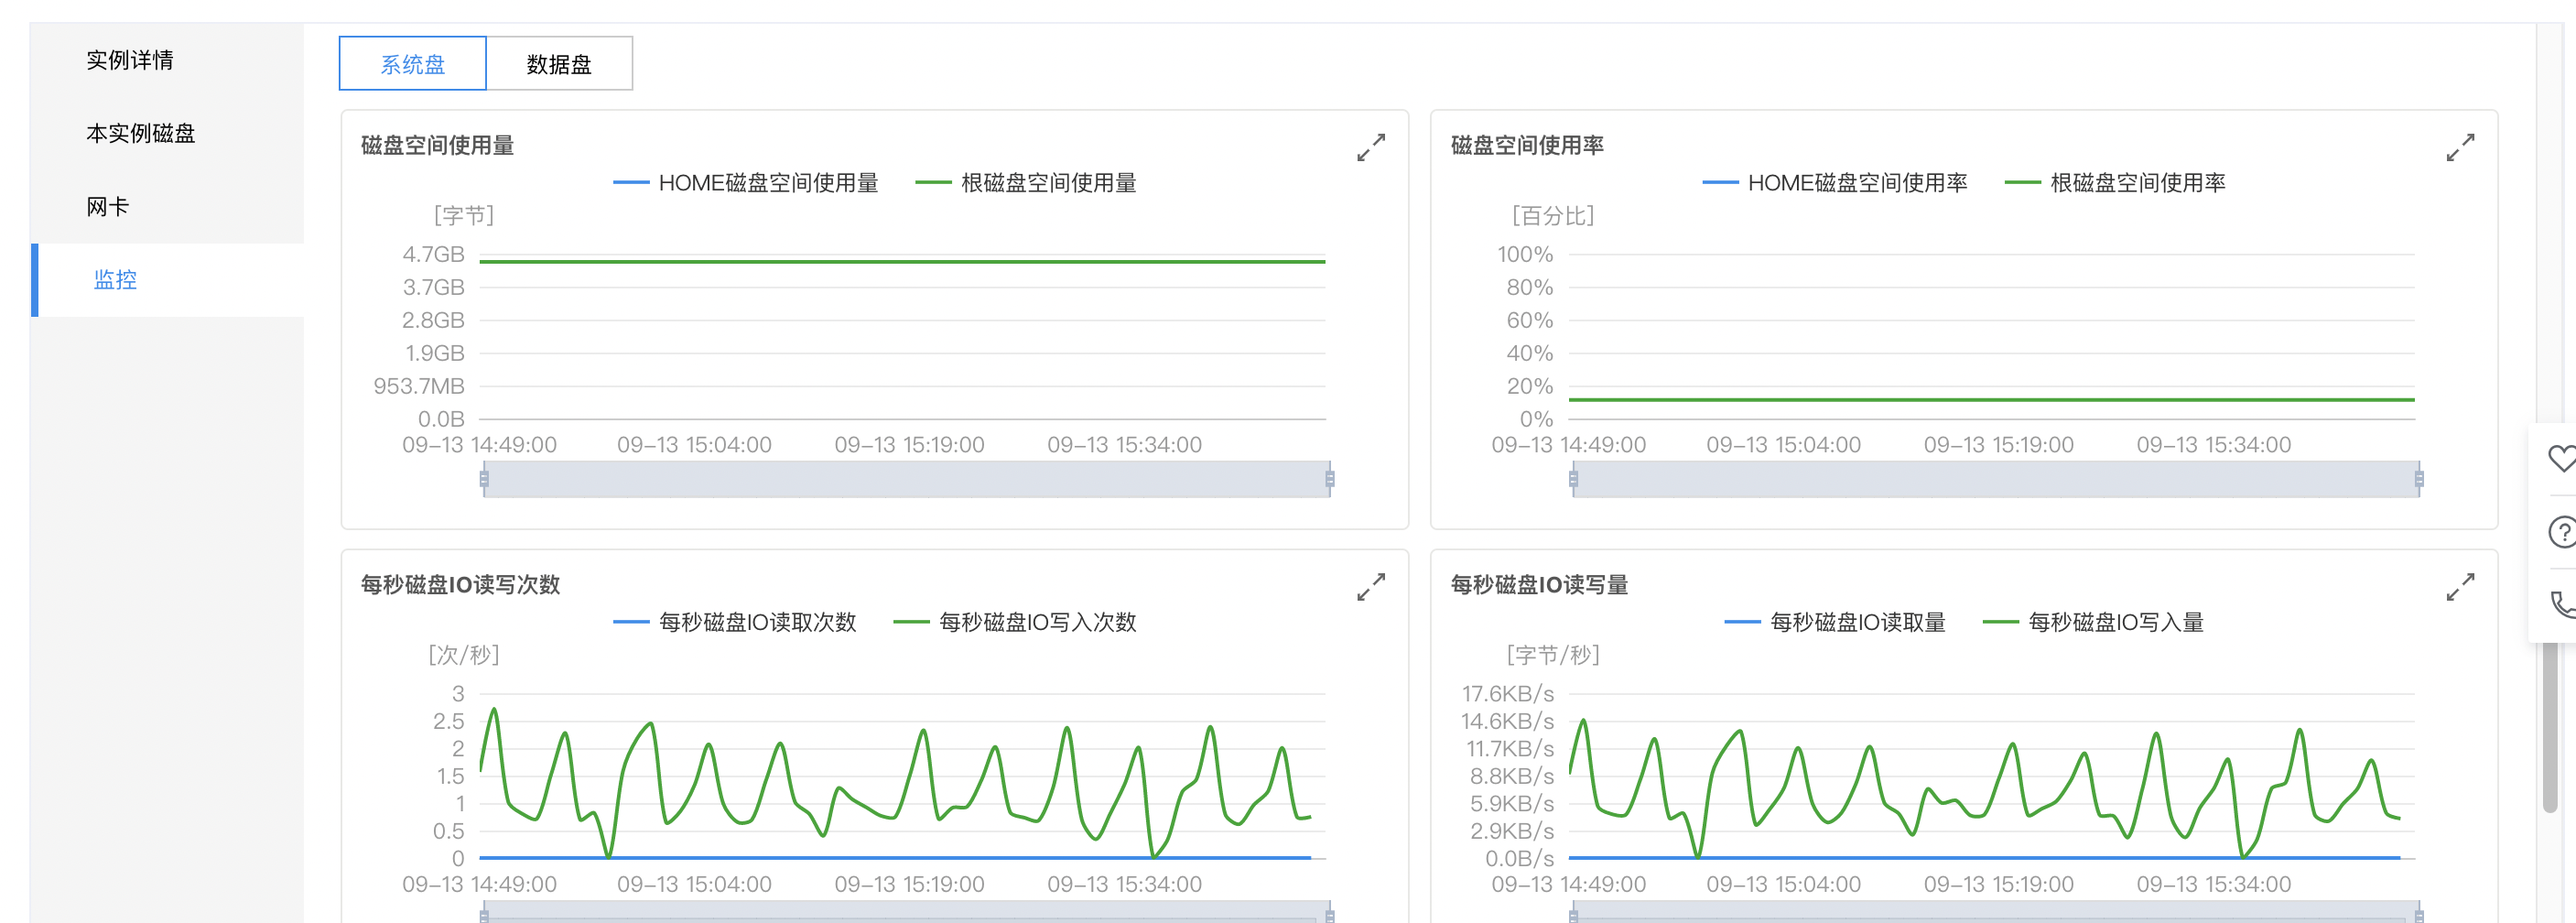Click the 磁盘空间使用率 range slider bar
This screenshot has width=2576, height=923.
coord(1996,479)
